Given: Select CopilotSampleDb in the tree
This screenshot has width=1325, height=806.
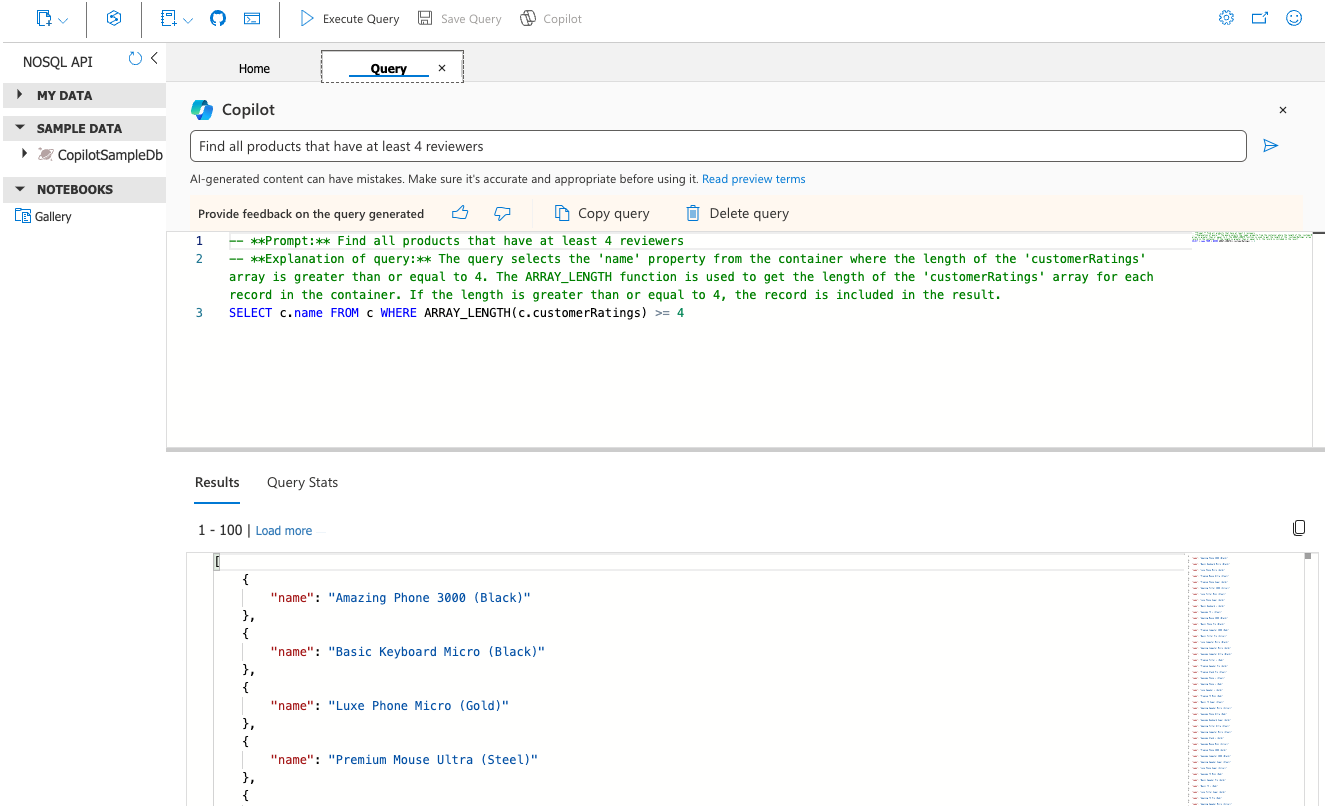Looking at the screenshot, I should pos(110,155).
